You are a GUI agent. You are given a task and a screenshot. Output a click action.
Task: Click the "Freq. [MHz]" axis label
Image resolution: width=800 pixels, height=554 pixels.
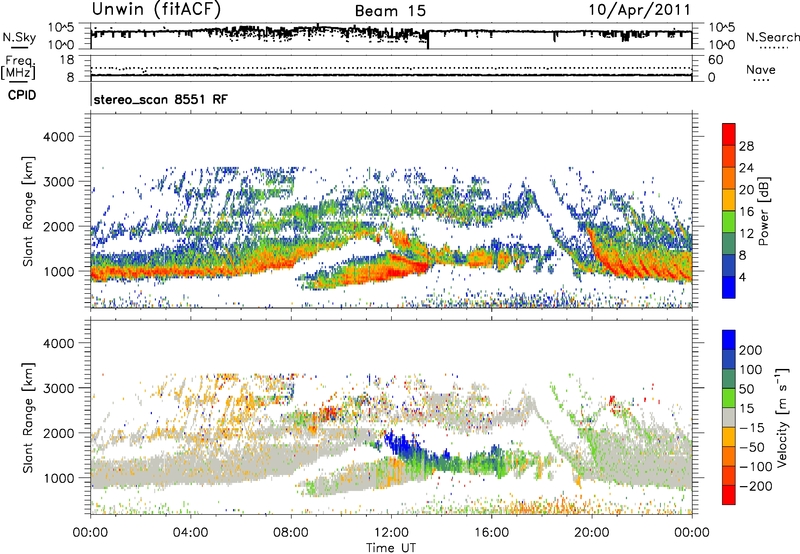18,68
